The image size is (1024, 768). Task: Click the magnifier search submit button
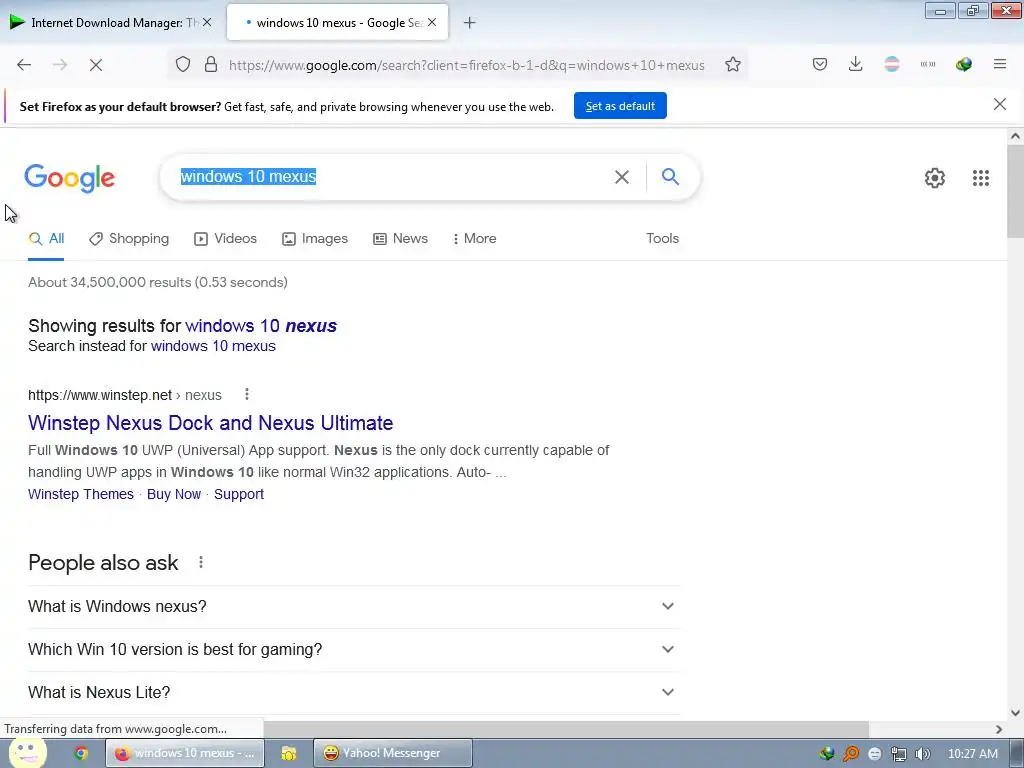[x=670, y=176]
